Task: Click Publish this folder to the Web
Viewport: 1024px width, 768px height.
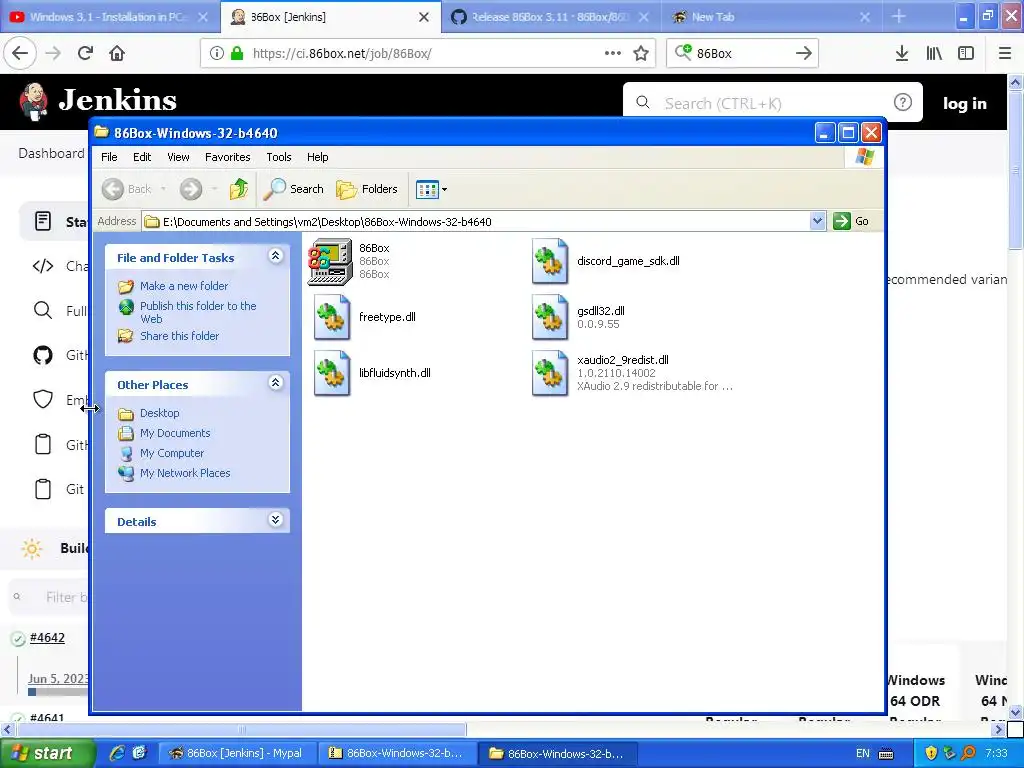Action: (x=198, y=312)
